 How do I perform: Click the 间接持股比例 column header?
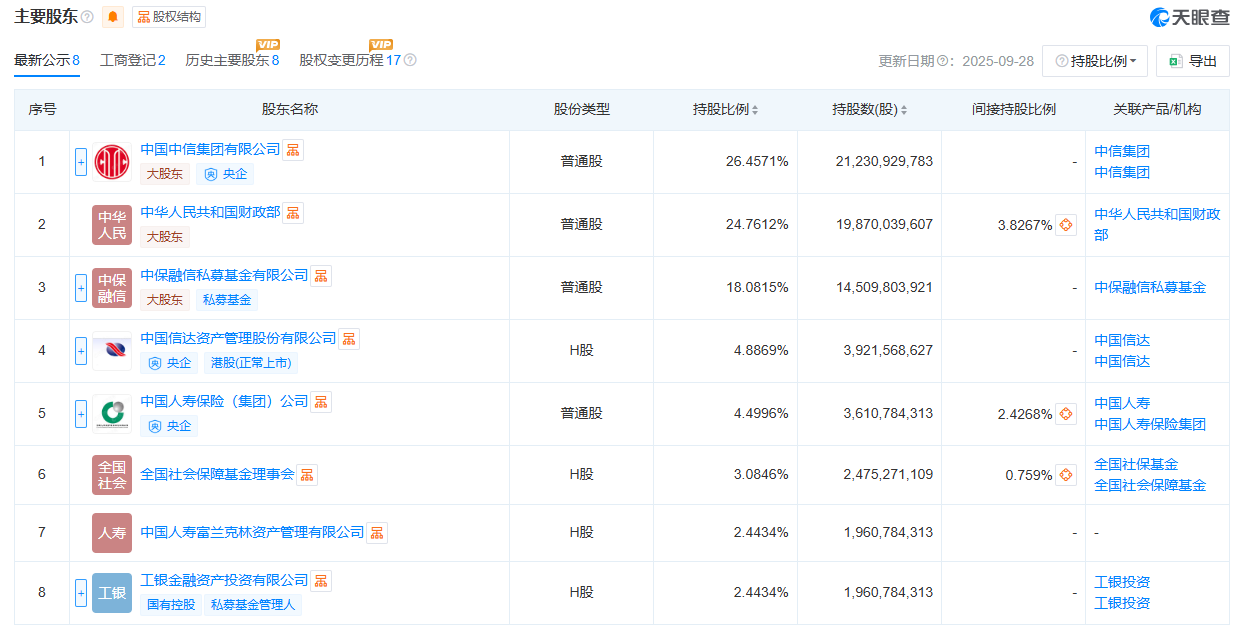(x=1013, y=110)
